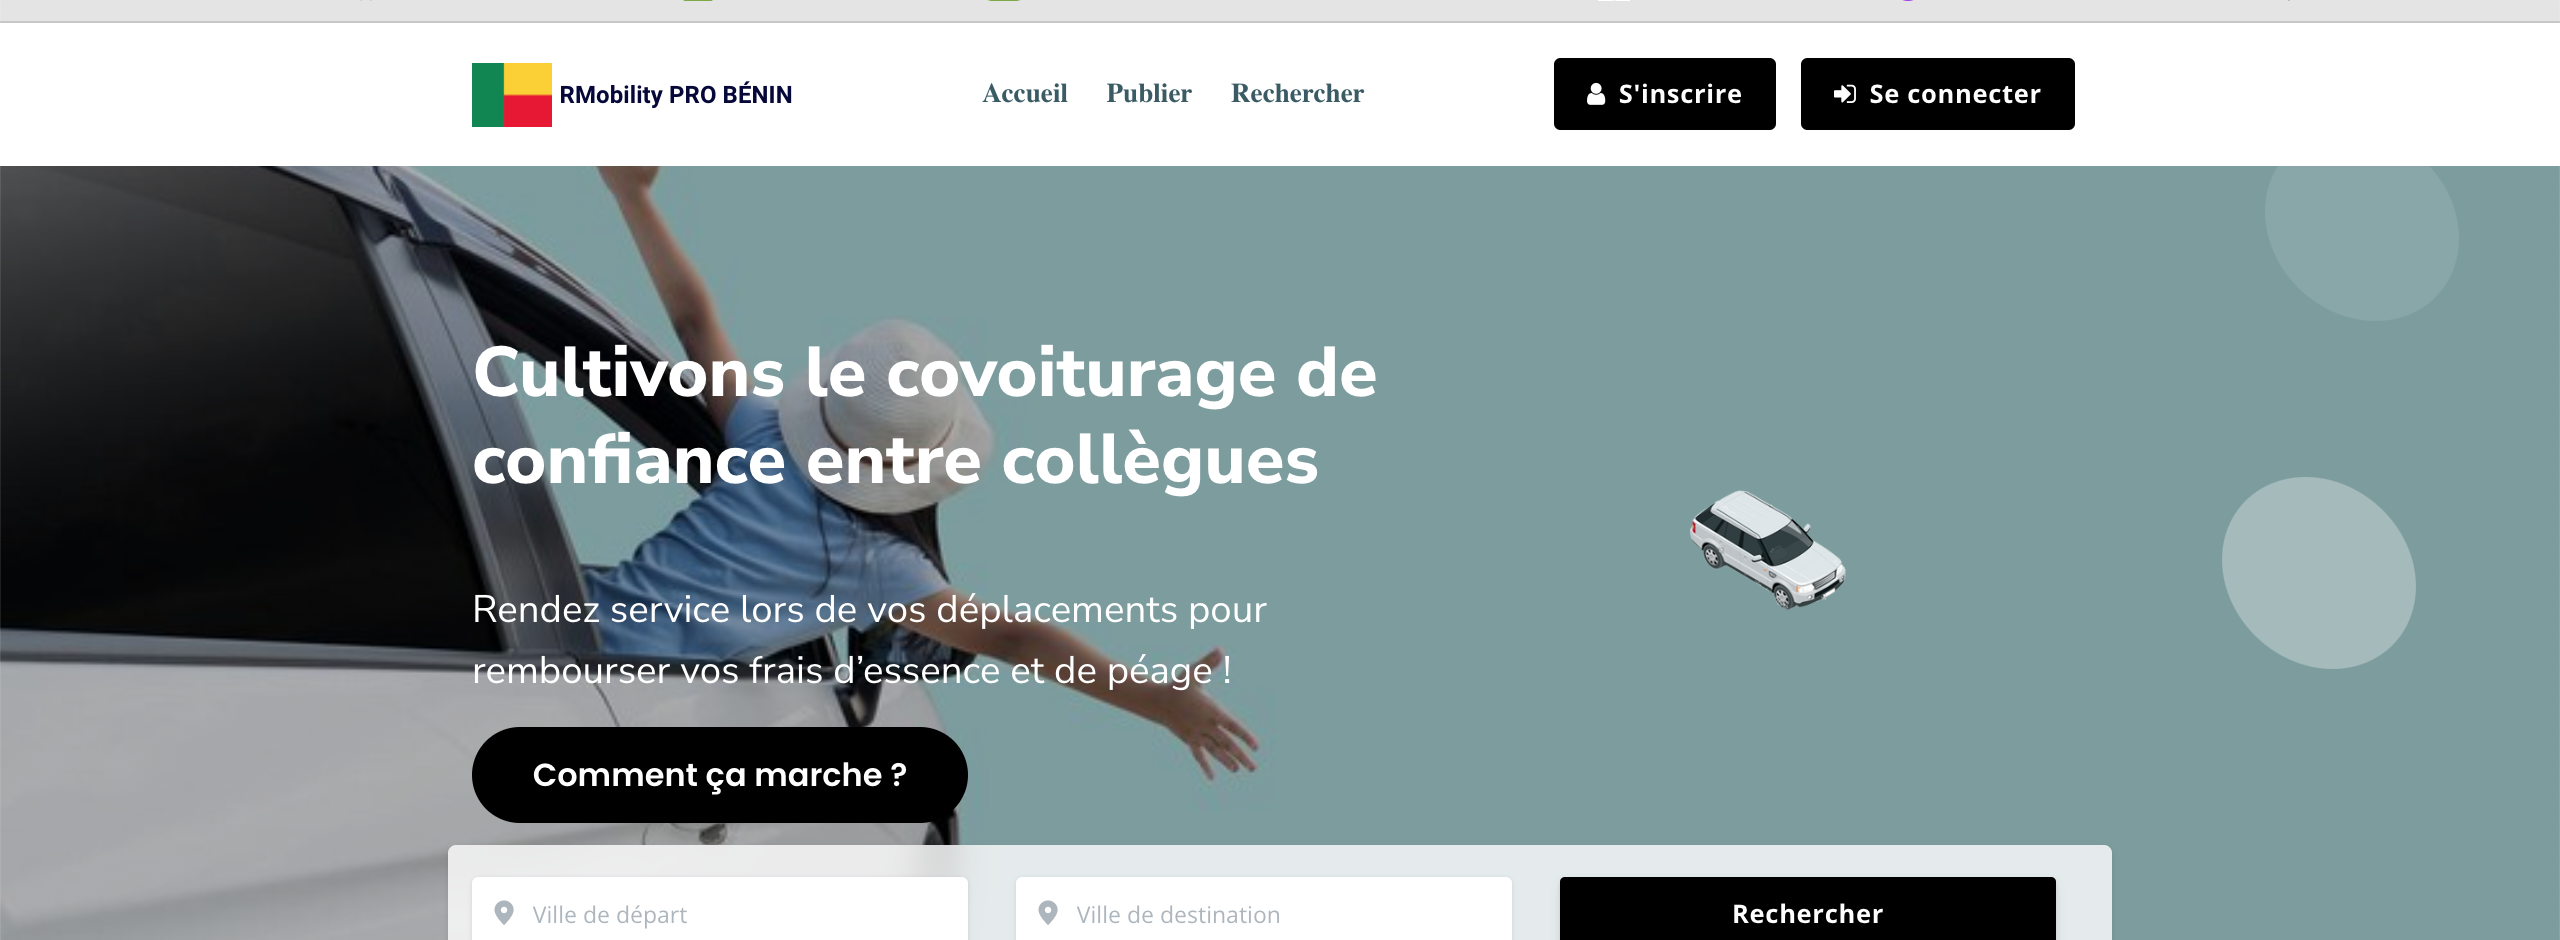Click the upper decorative circle on right

(2362, 240)
